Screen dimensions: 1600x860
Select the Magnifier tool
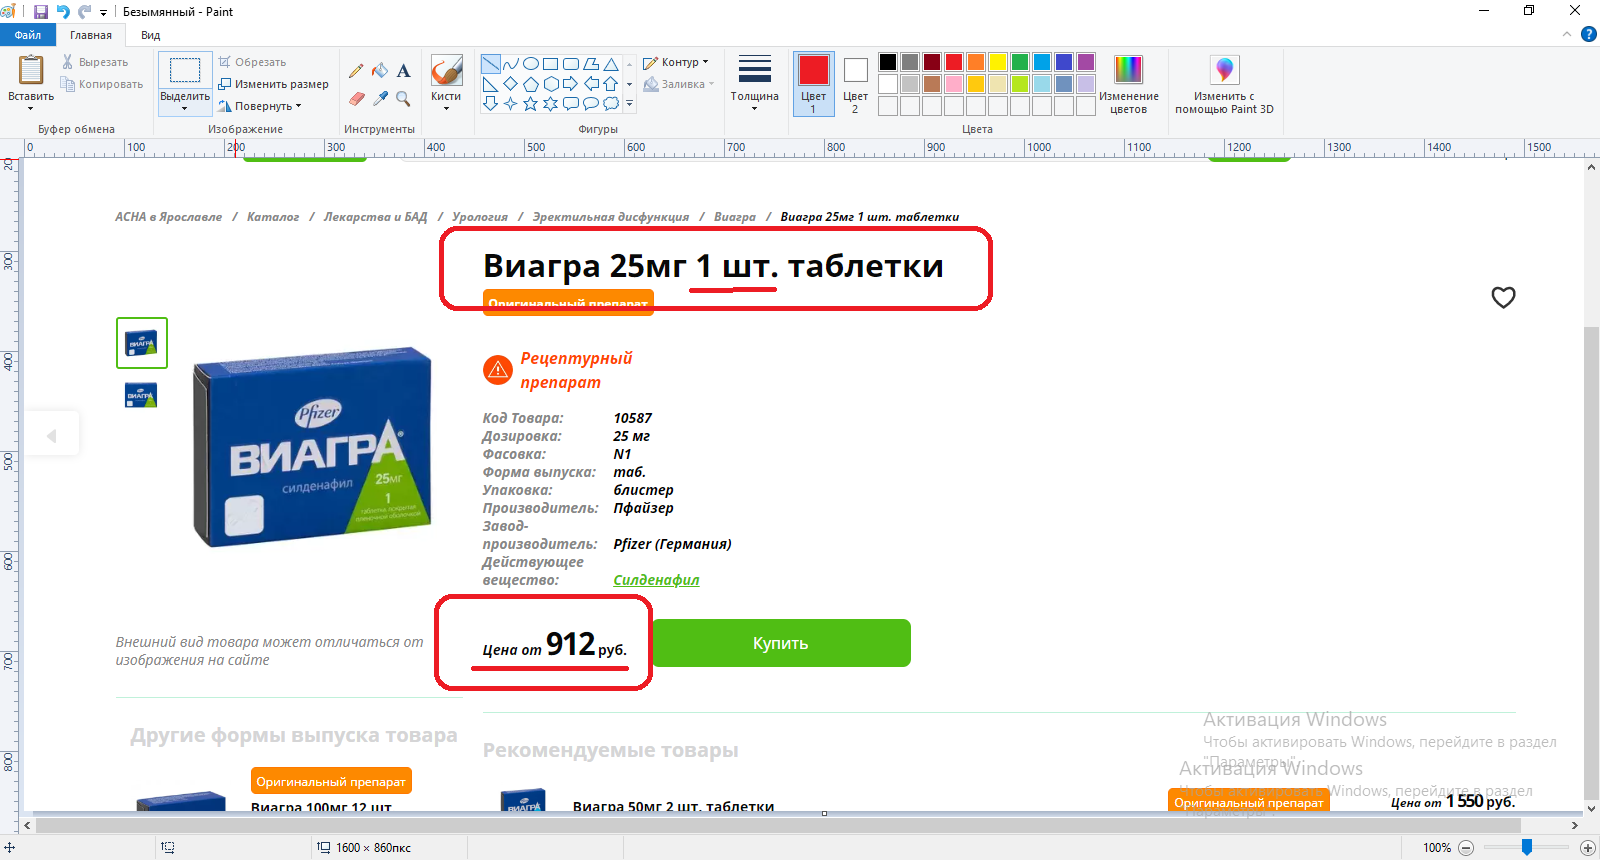click(403, 99)
